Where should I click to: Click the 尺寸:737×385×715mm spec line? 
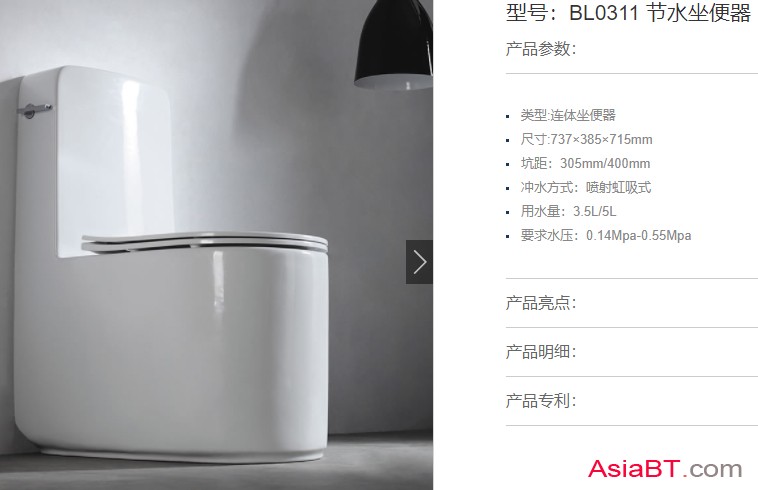pos(586,139)
